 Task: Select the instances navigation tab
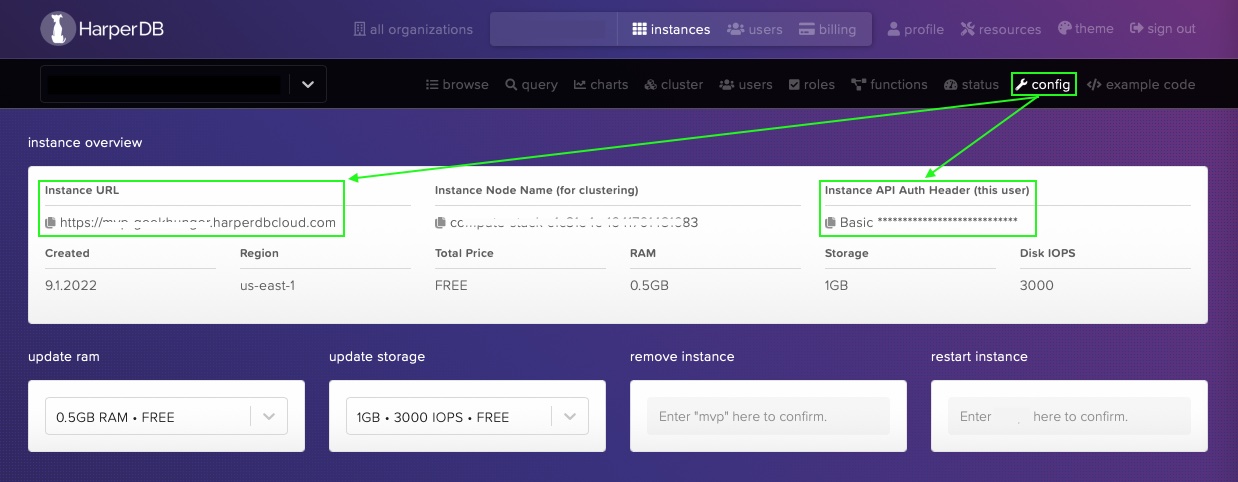671,29
